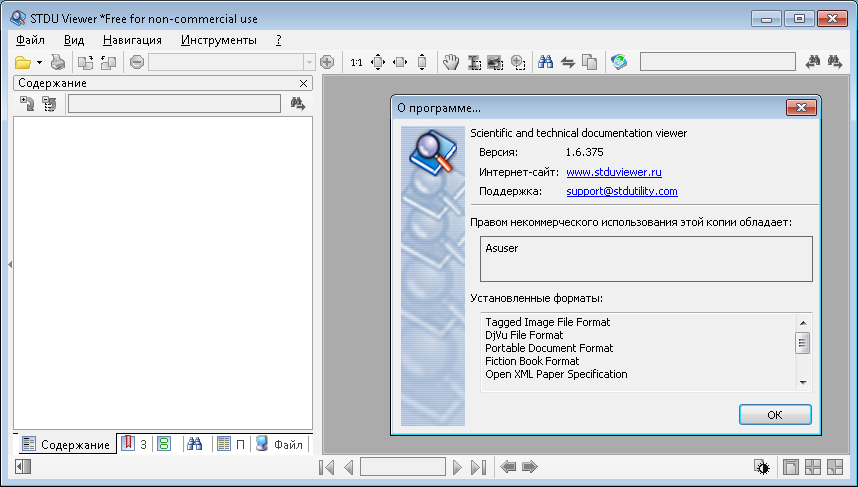
Task: Fit whole page to window icon
Action: (378, 62)
